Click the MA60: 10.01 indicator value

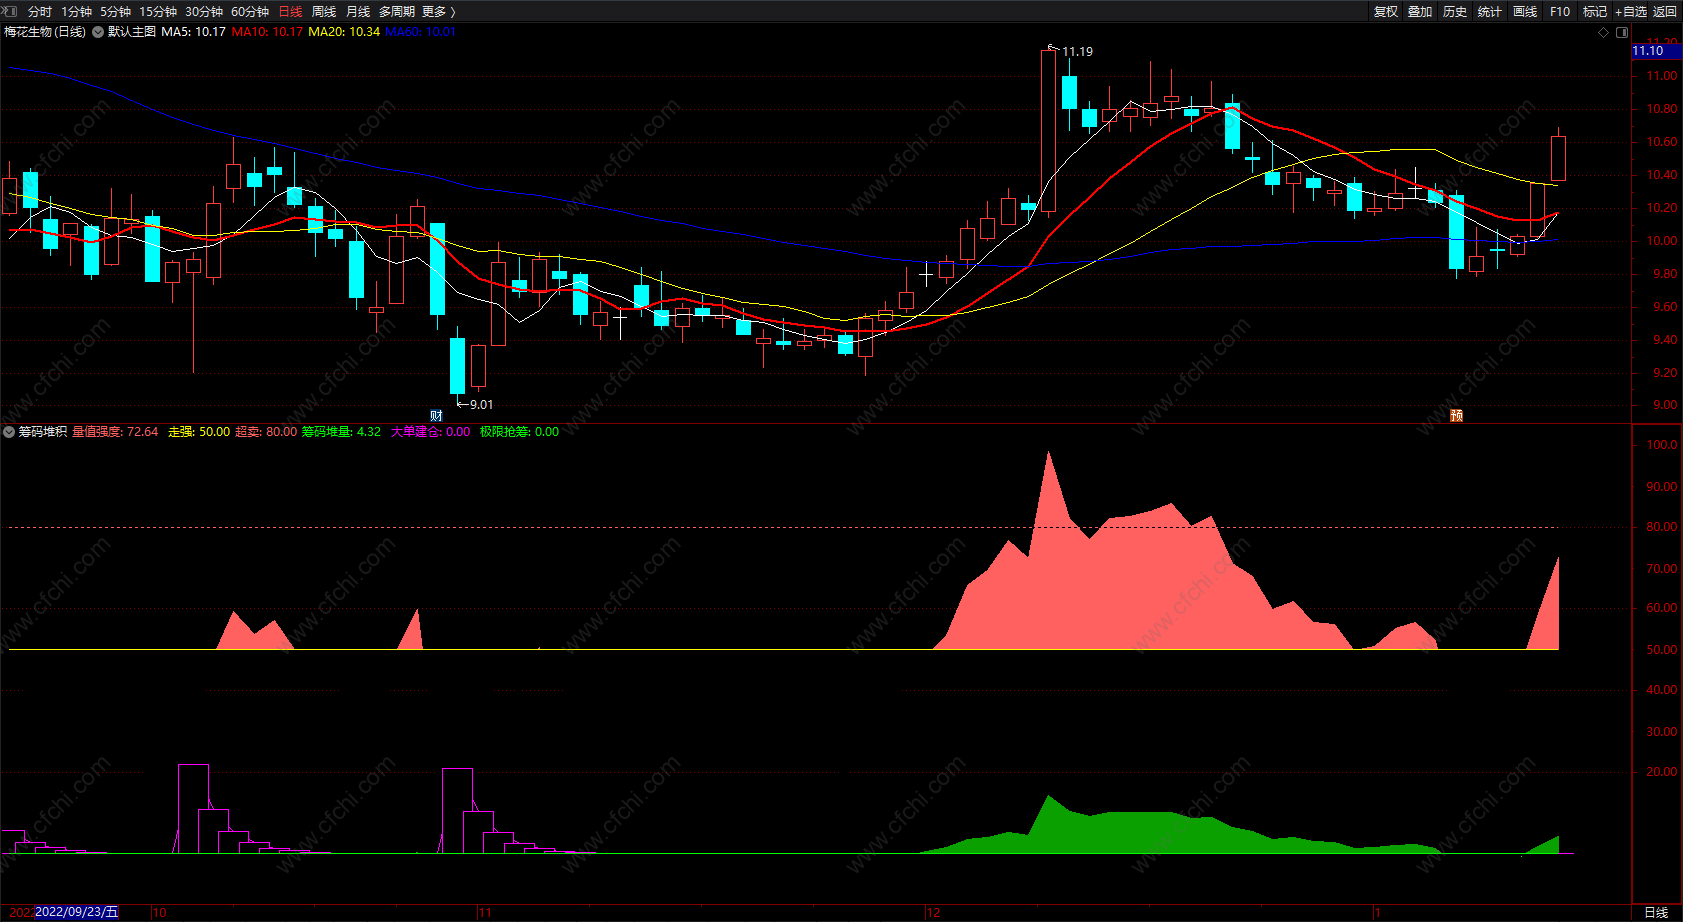(x=420, y=32)
